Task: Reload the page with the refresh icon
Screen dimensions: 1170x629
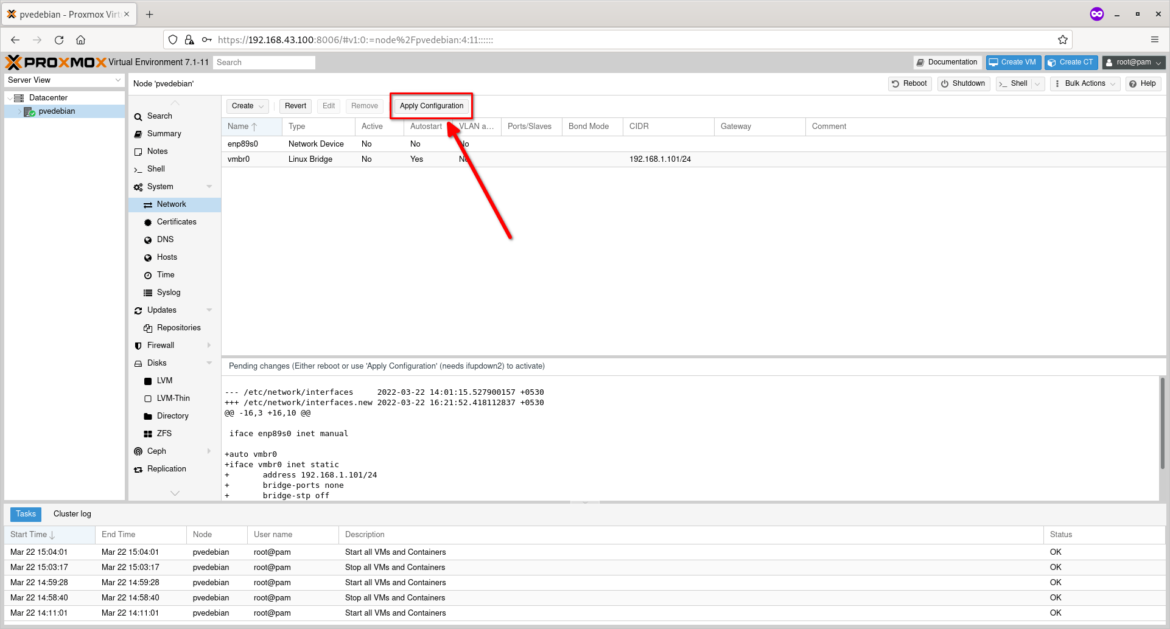Action: (59, 40)
